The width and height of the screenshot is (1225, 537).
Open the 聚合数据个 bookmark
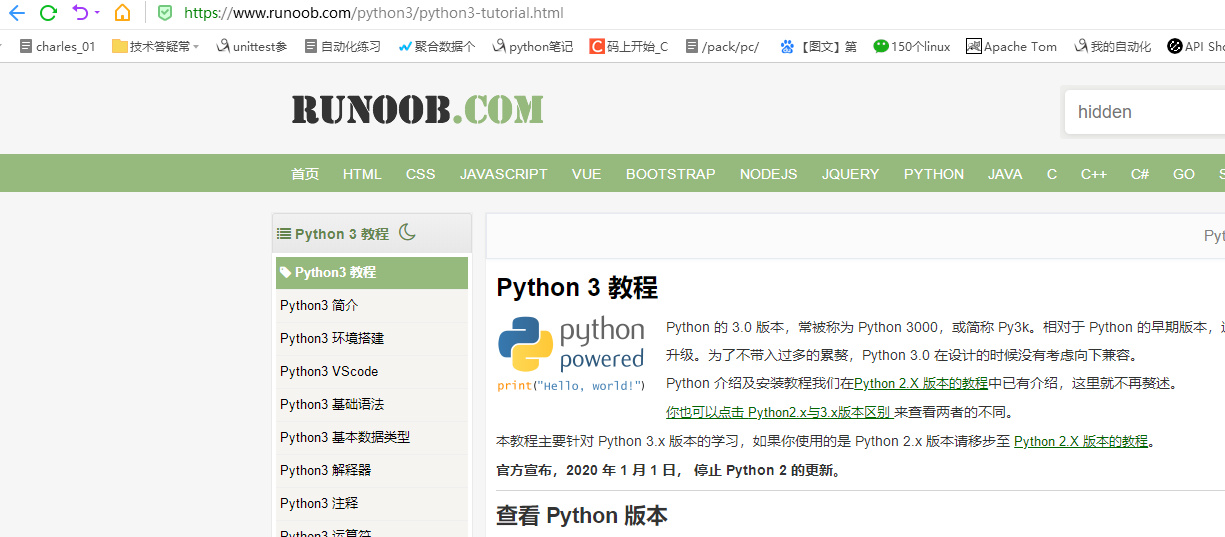click(436, 46)
